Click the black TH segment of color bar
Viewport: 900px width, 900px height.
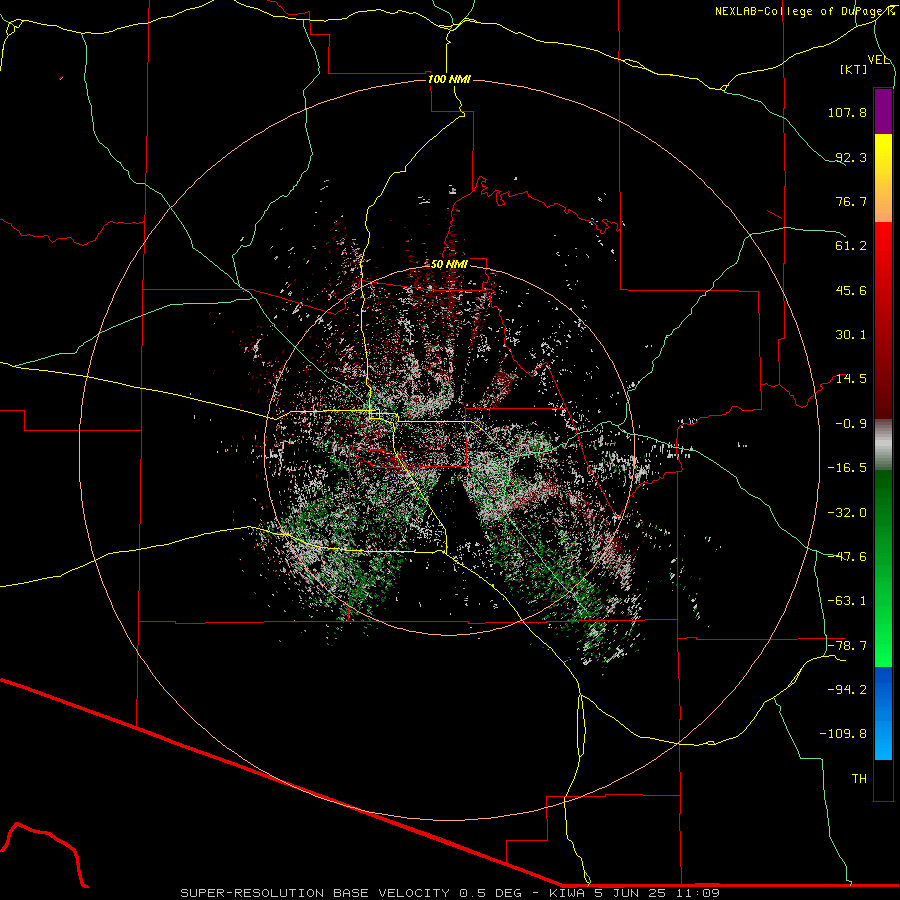(x=883, y=780)
